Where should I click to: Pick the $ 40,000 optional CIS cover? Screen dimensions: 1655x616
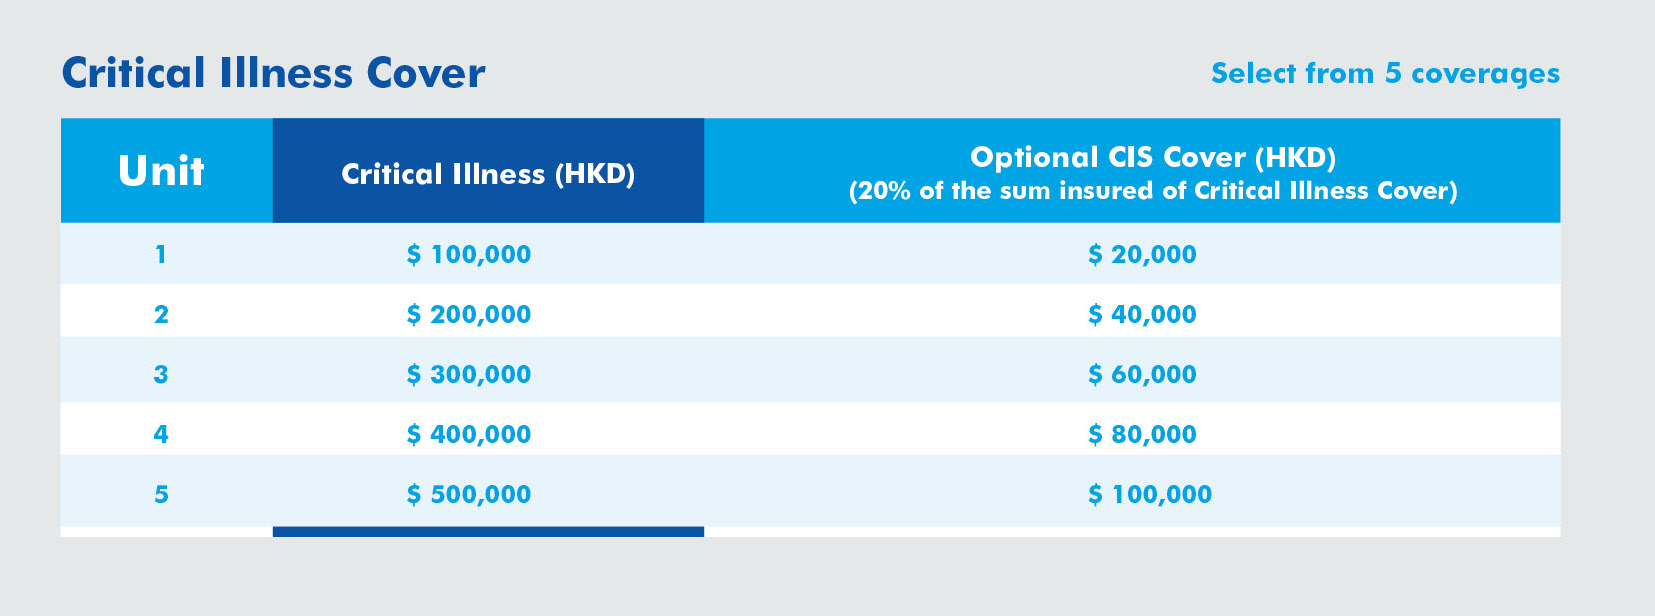(x=1142, y=314)
